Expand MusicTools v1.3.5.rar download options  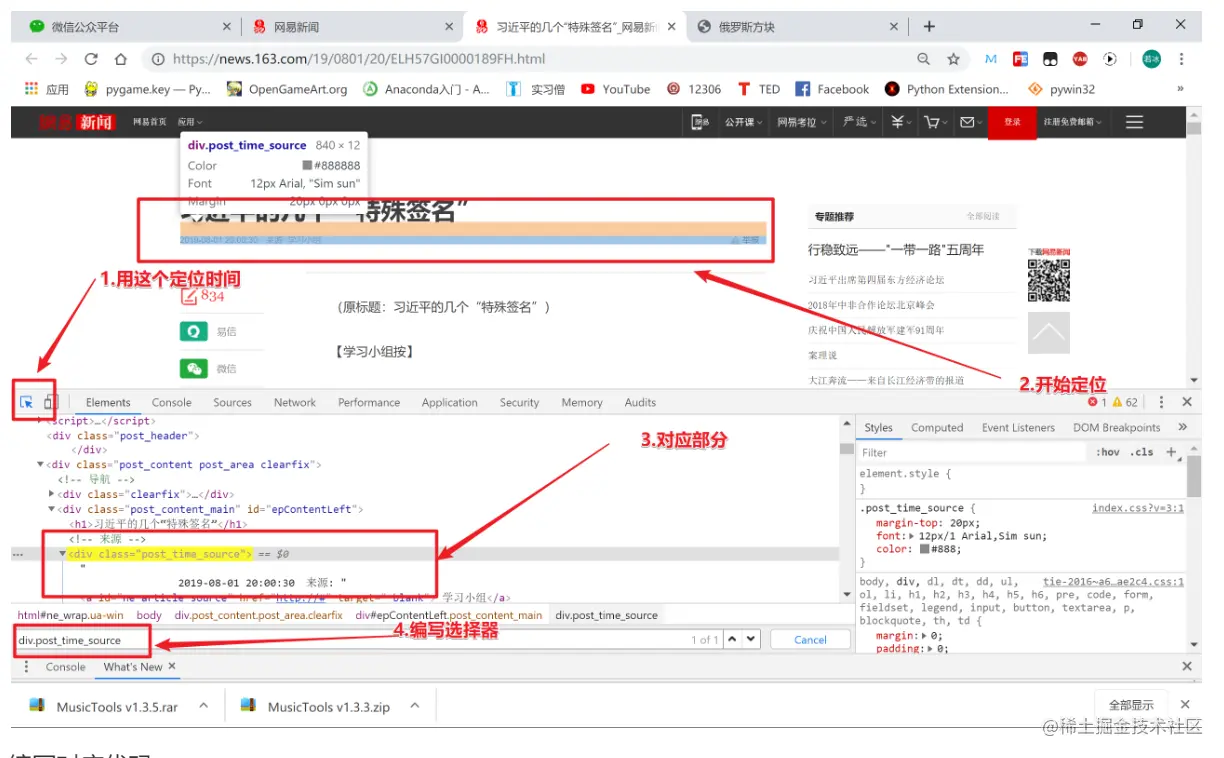[x=202, y=705]
